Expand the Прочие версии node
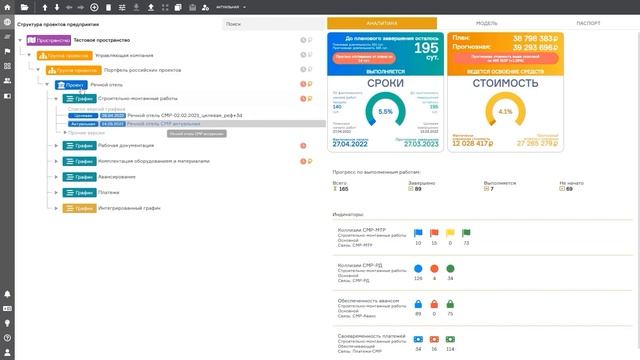This screenshot has width=640, height=360. click(65, 133)
